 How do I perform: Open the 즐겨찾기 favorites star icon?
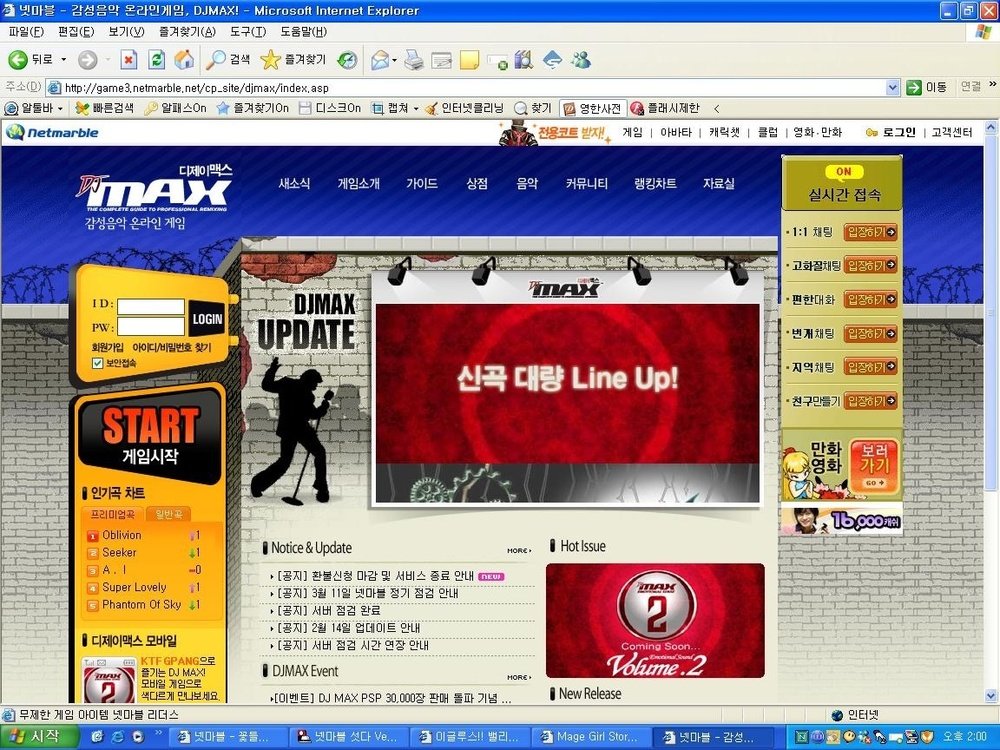(270, 60)
